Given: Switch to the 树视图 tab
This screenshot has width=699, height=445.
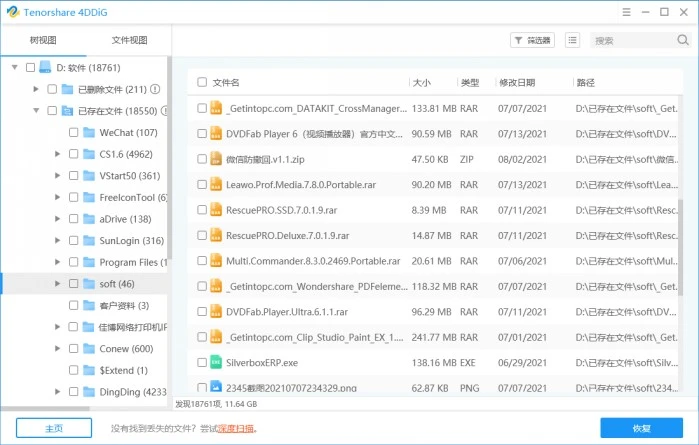Looking at the screenshot, I should click(43, 40).
